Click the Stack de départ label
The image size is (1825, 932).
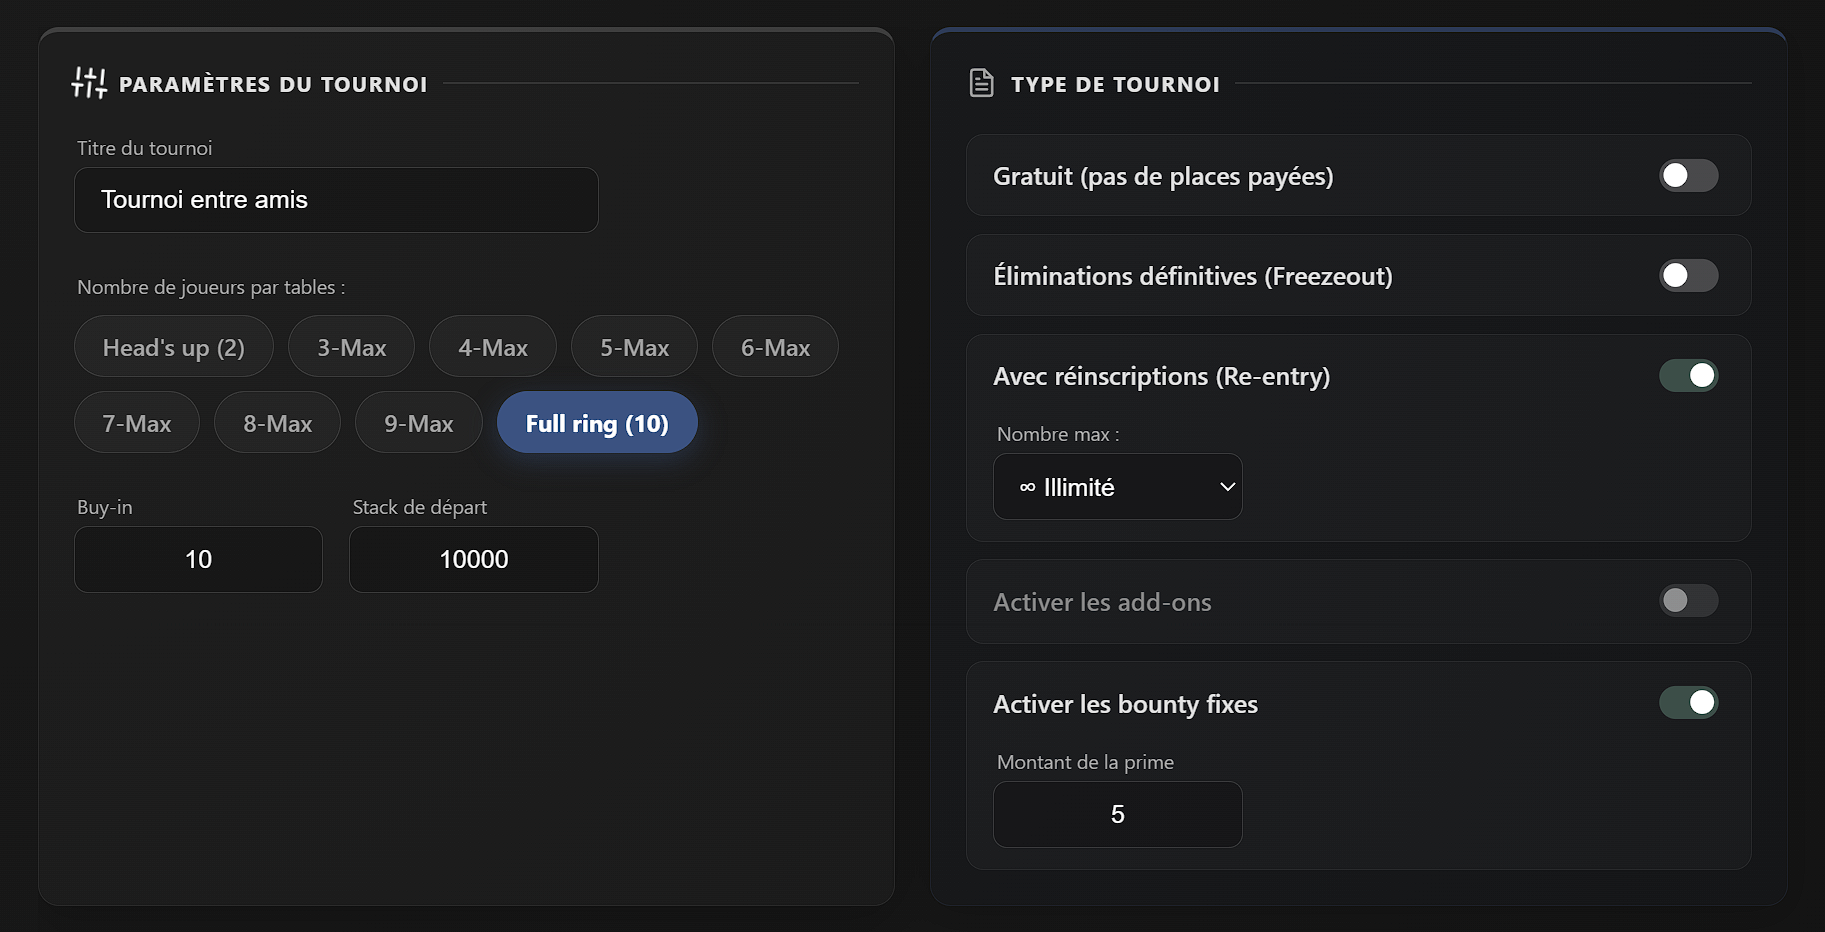tap(420, 508)
